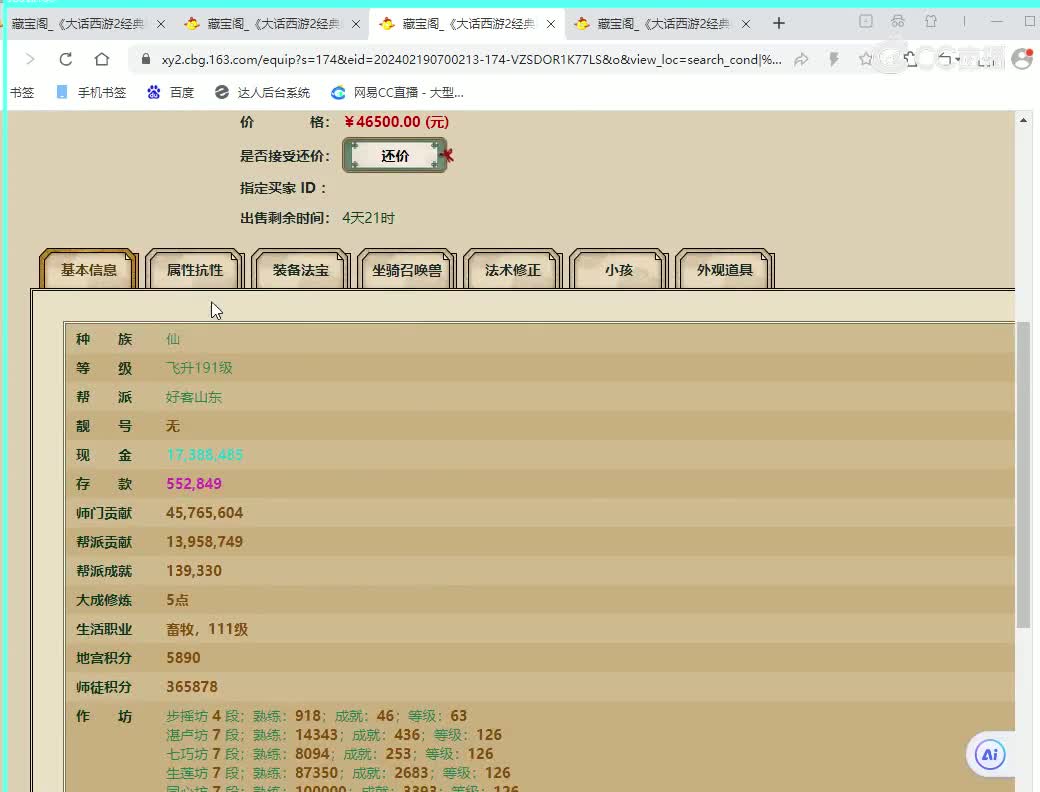The height and width of the screenshot is (792, 1040).
Task: Go to the browser home page icon
Action: coord(101,59)
